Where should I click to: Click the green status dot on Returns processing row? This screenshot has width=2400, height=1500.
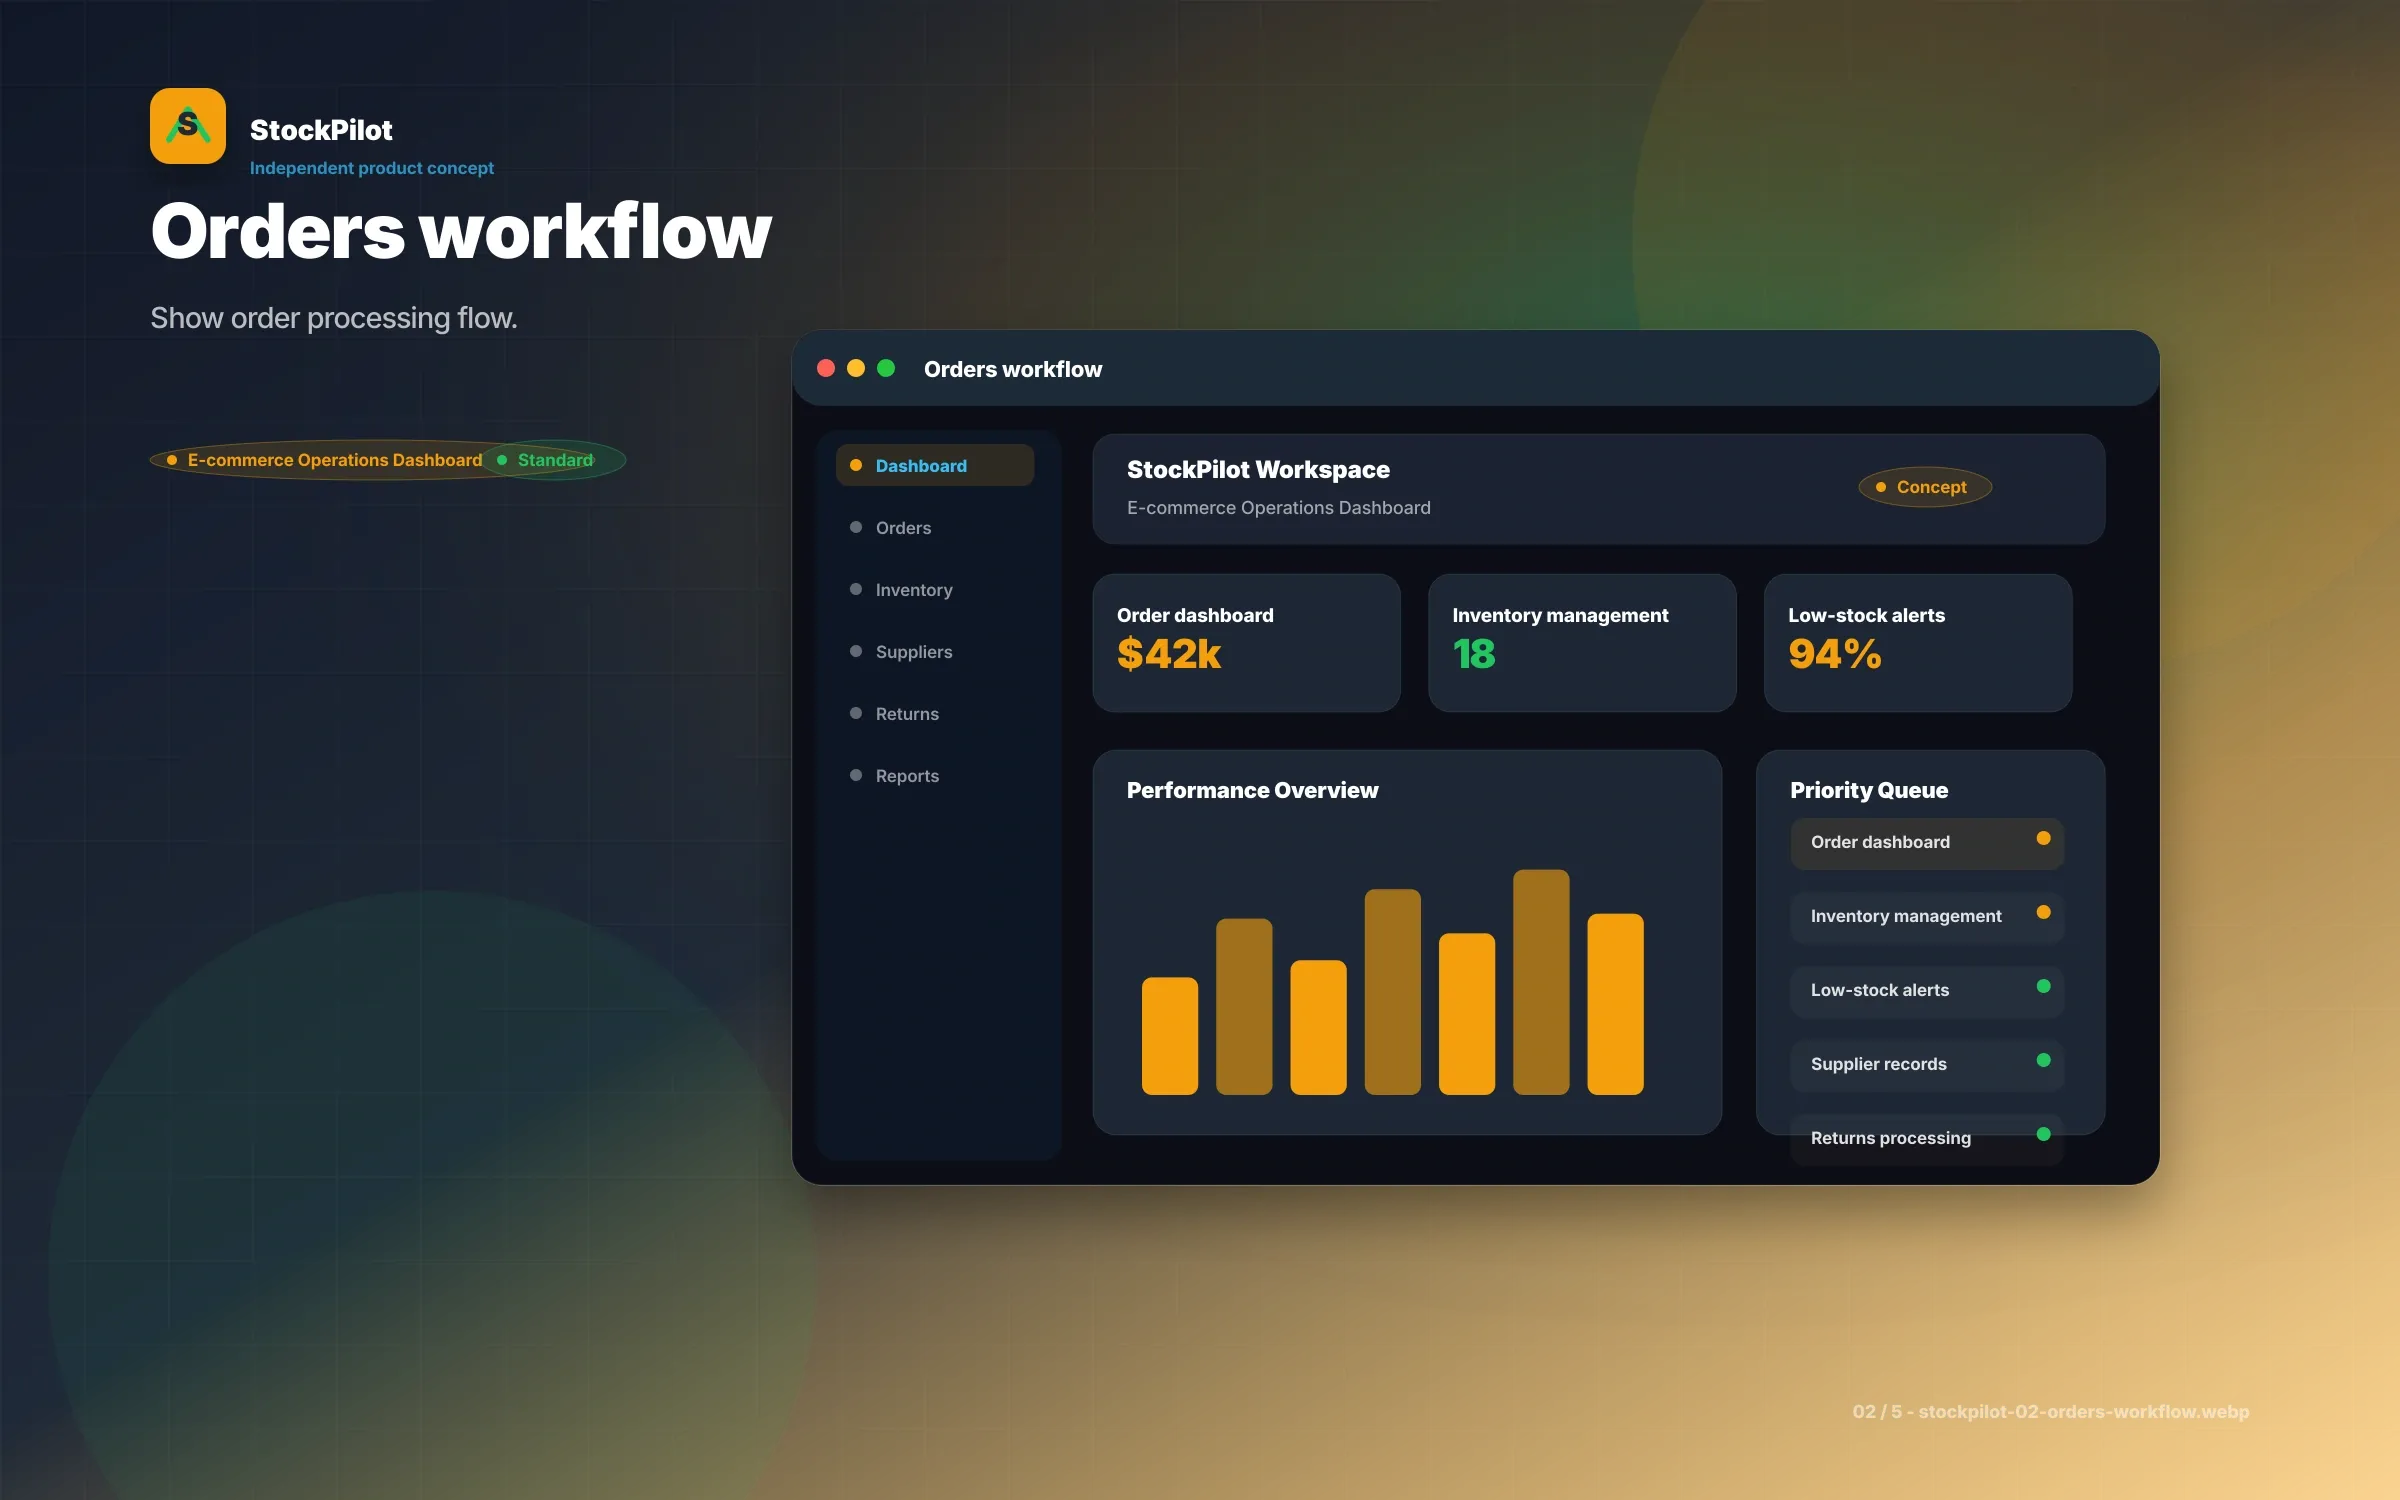(2043, 1134)
